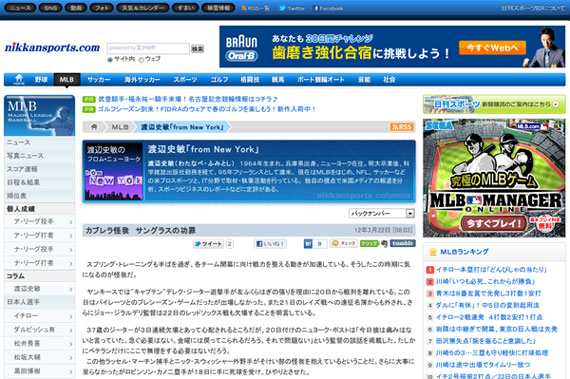Image resolution: width=570 pixels, height=379 pixels.
Task: Open the ranking 1 article about イチロー
Action: (491, 270)
